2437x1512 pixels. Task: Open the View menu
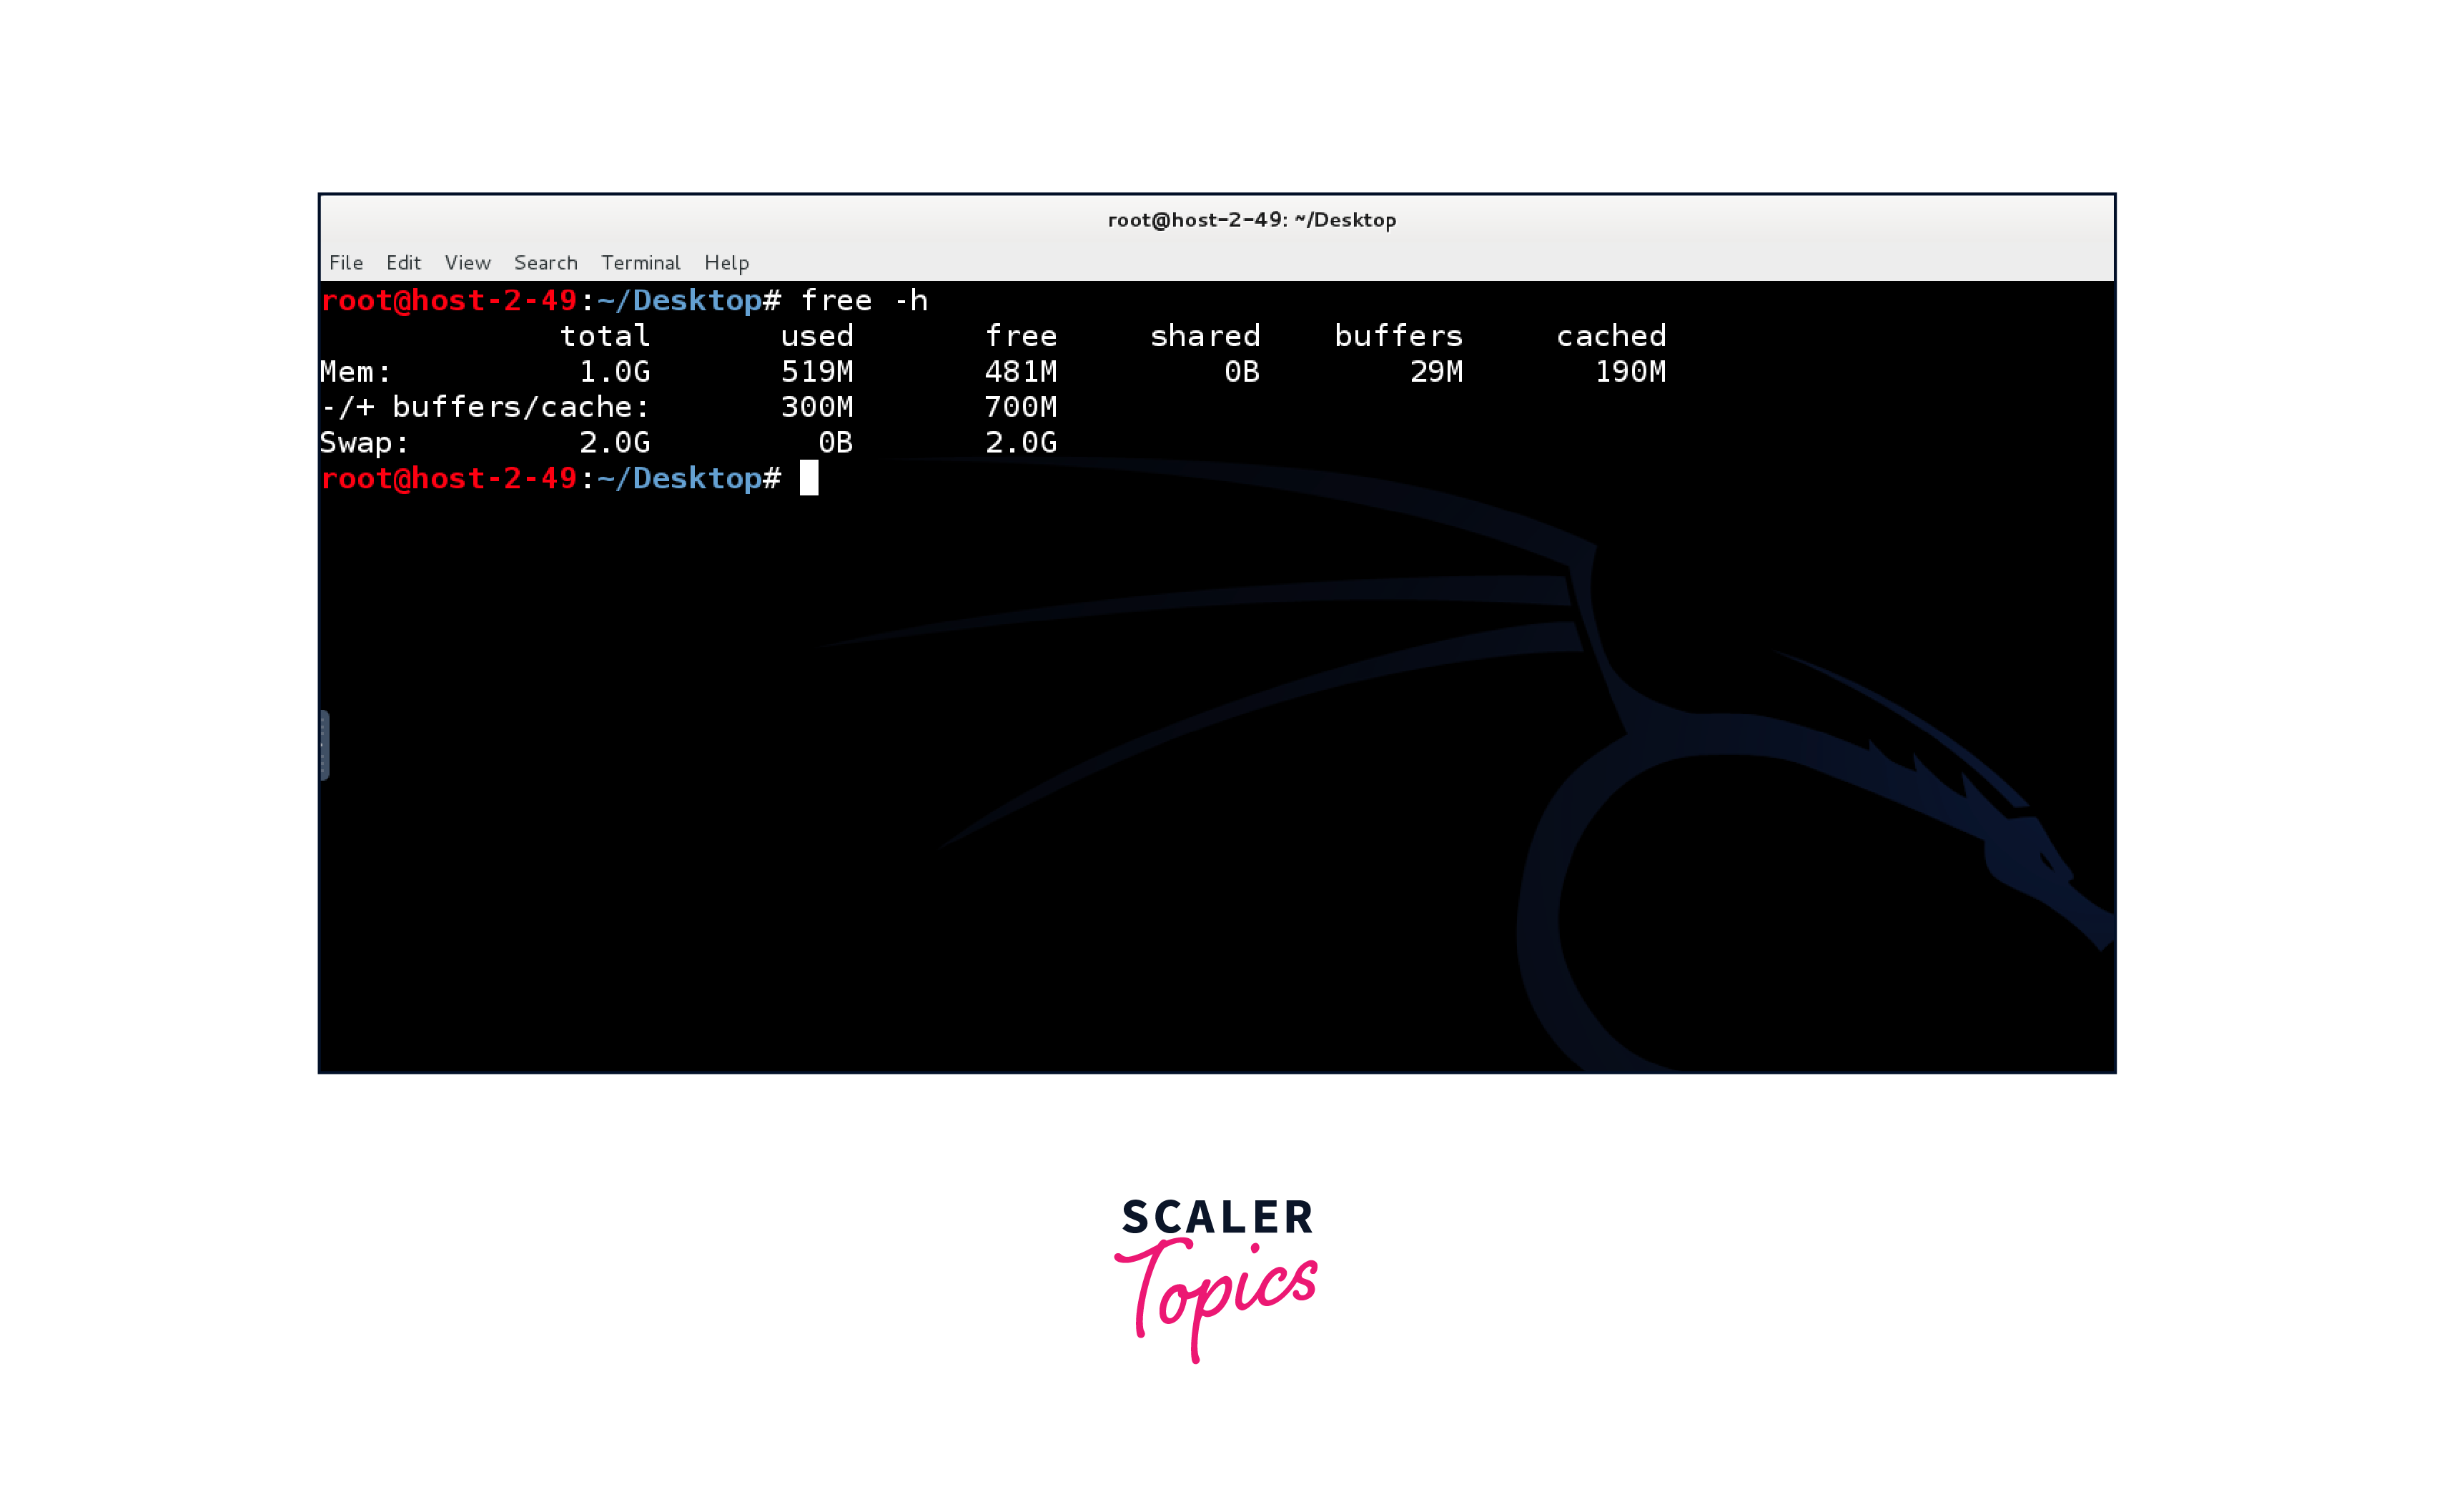coord(468,262)
